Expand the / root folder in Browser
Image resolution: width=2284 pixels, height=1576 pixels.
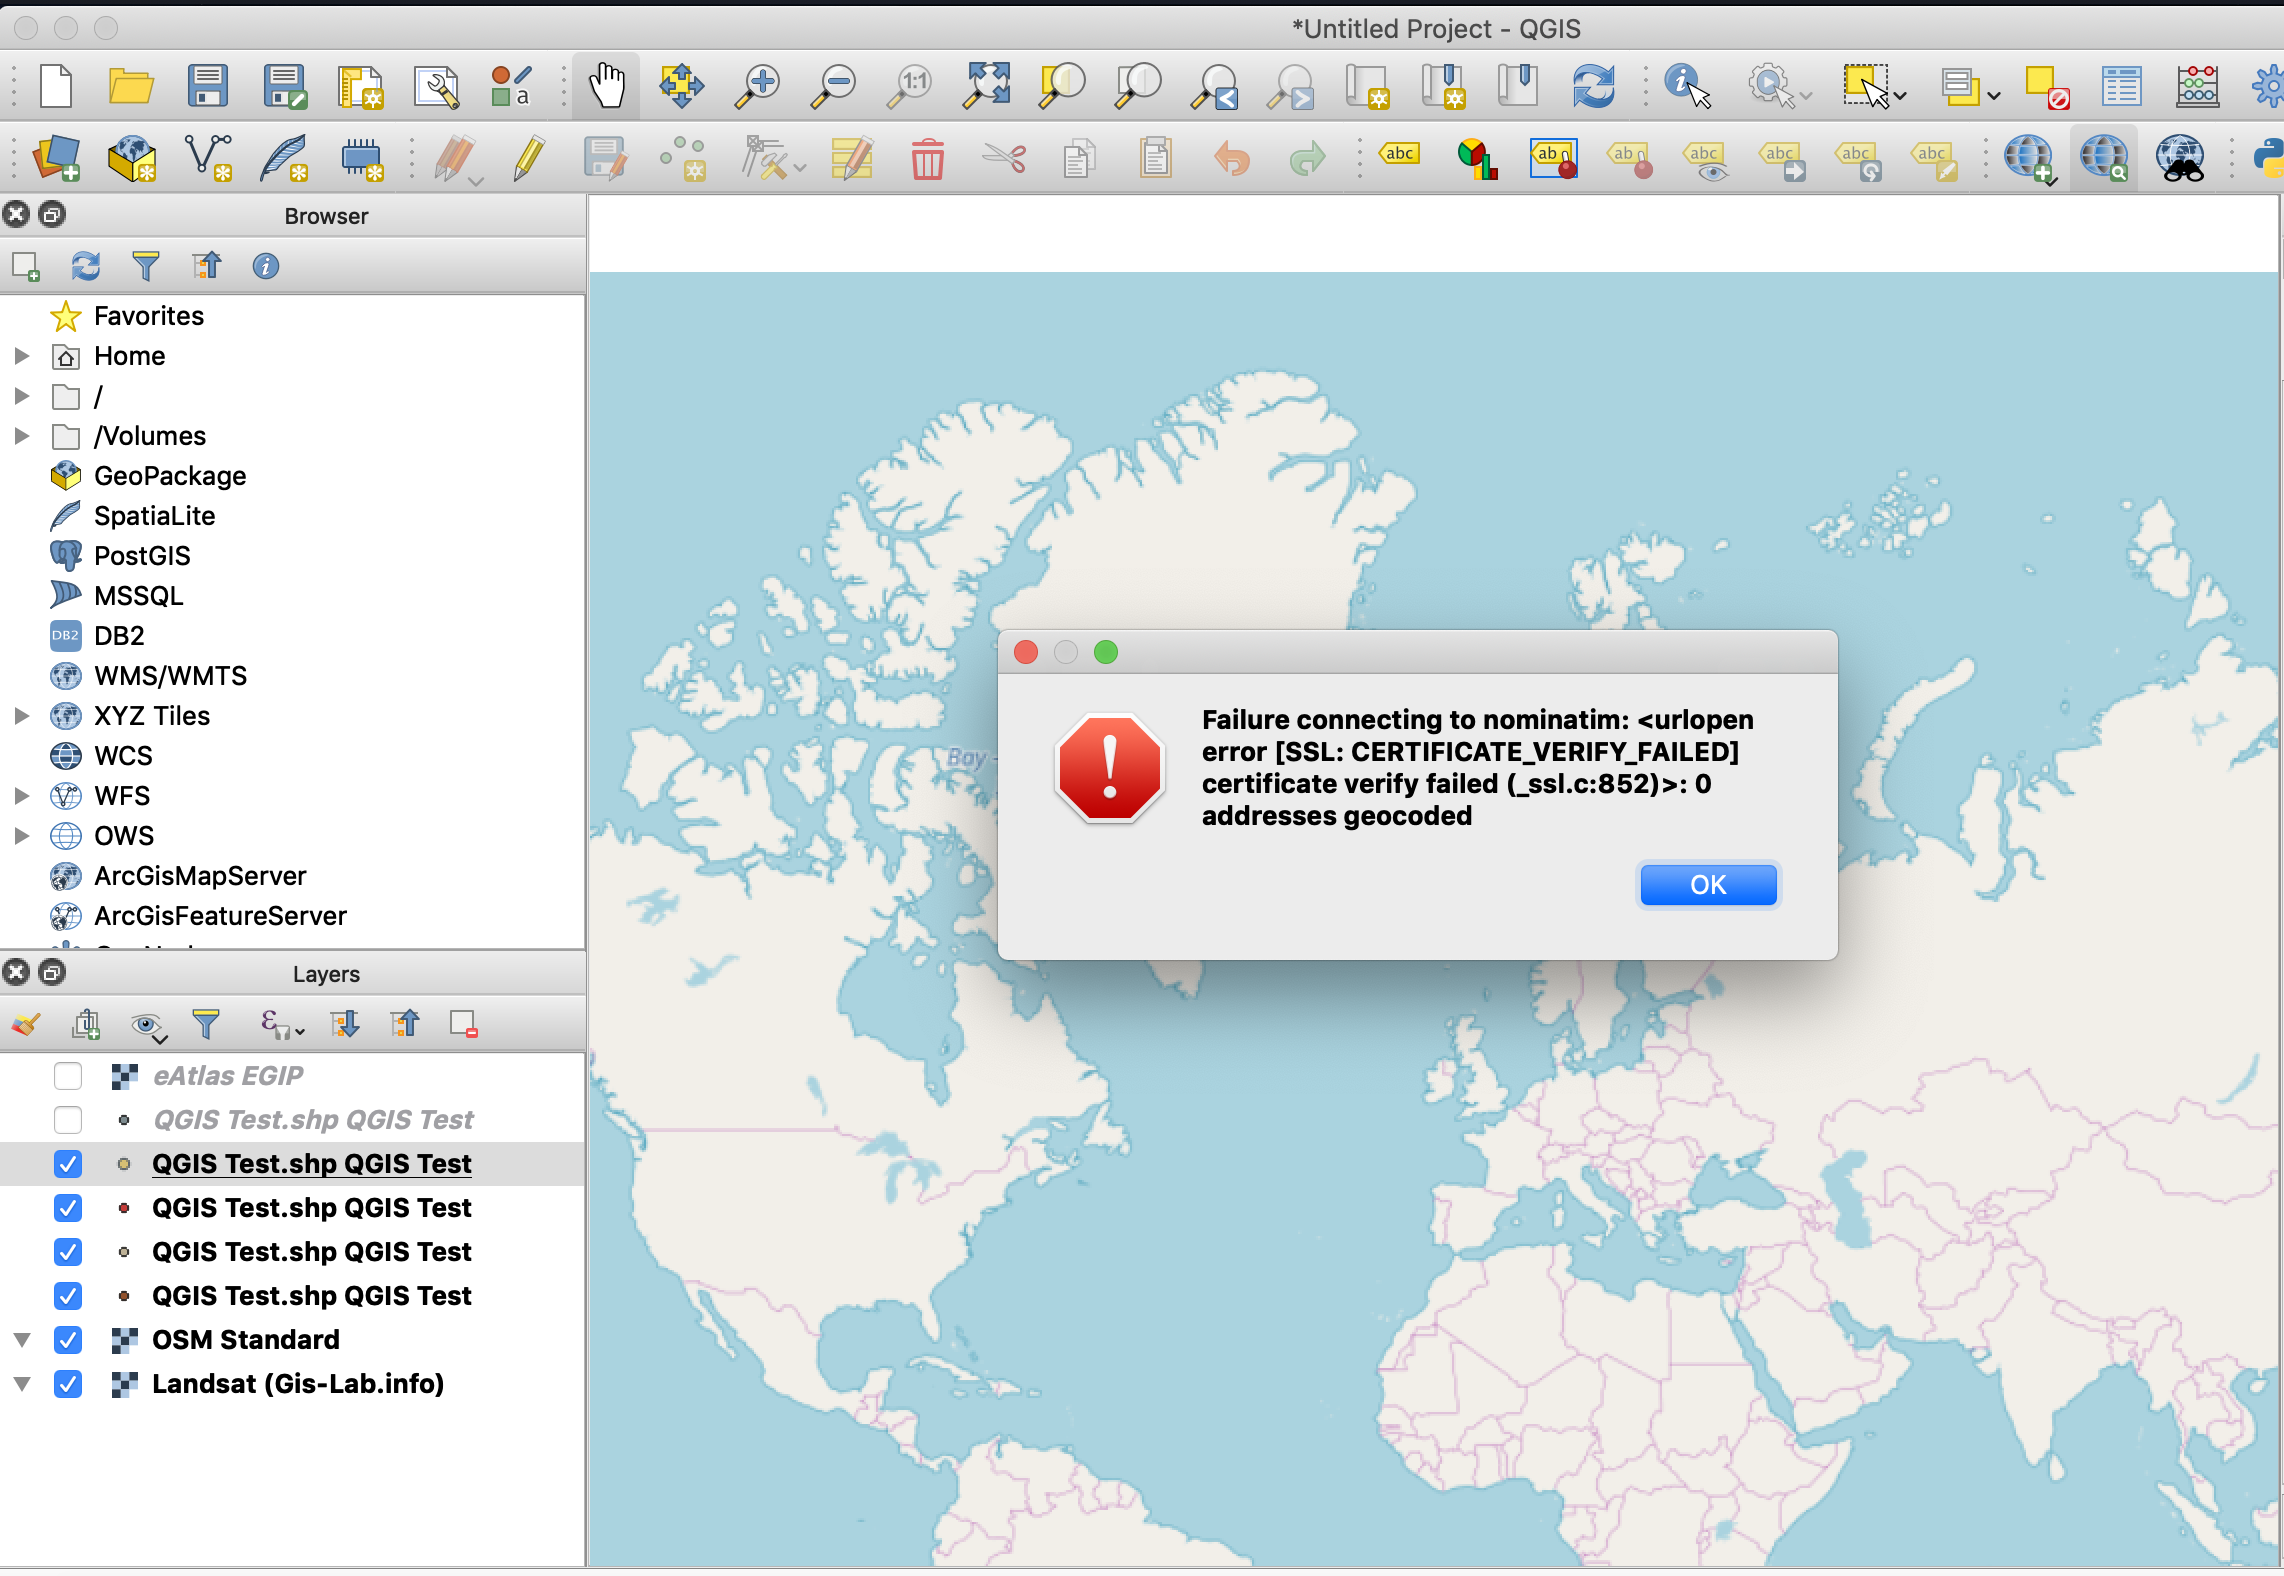point(22,396)
